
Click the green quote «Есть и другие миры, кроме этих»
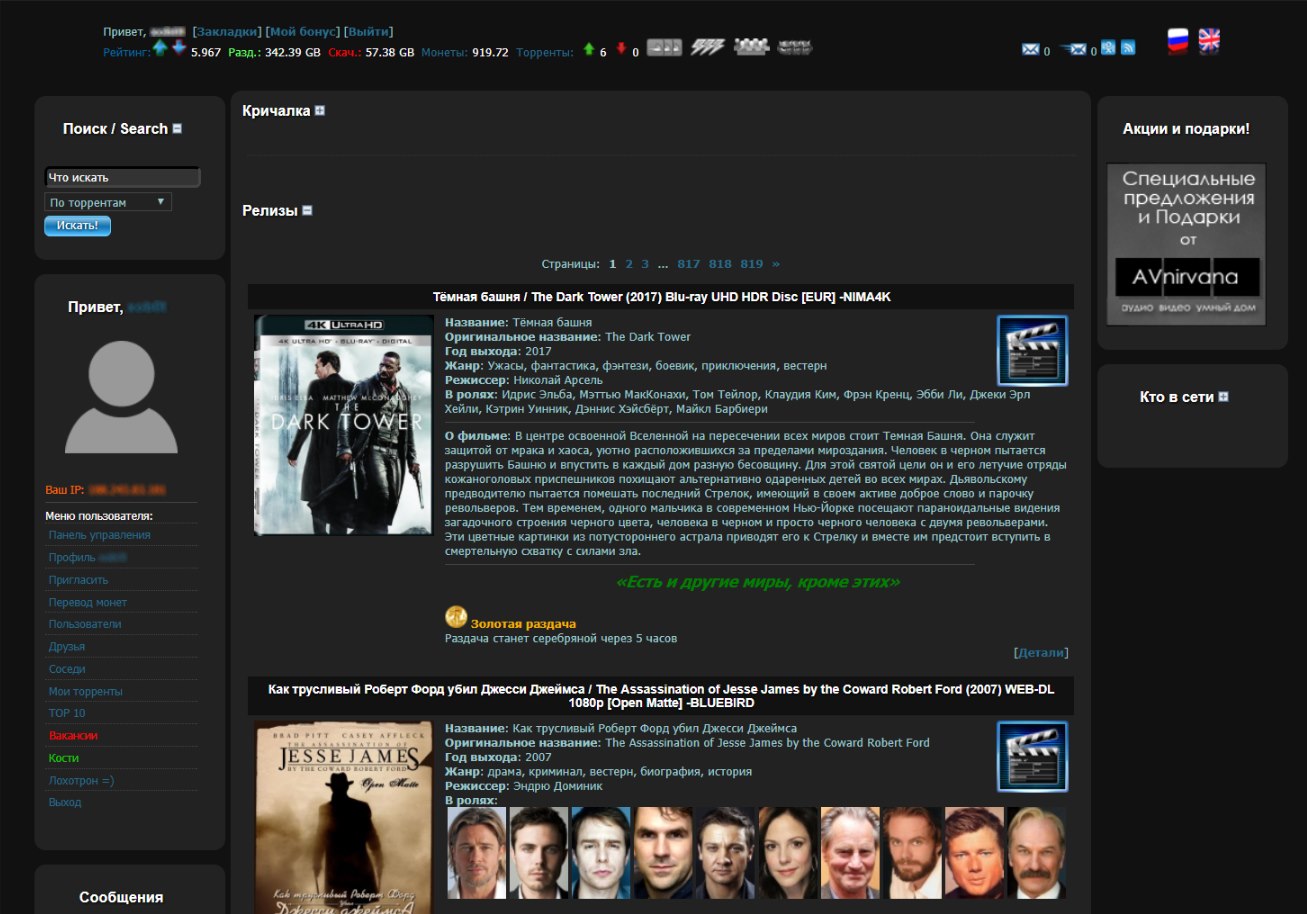point(758,582)
